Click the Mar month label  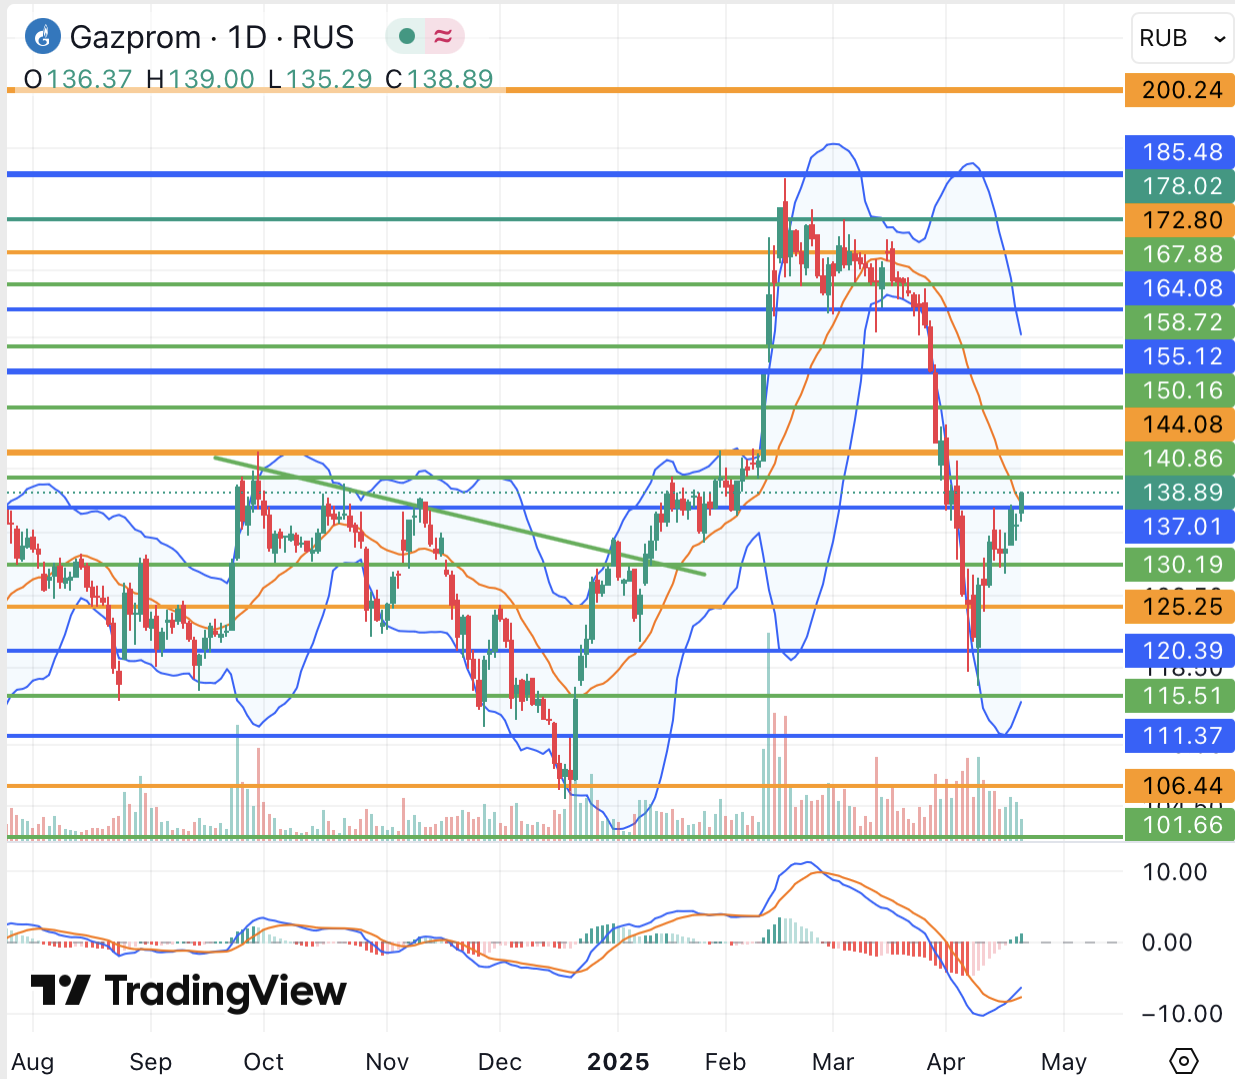tap(833, 1062)
